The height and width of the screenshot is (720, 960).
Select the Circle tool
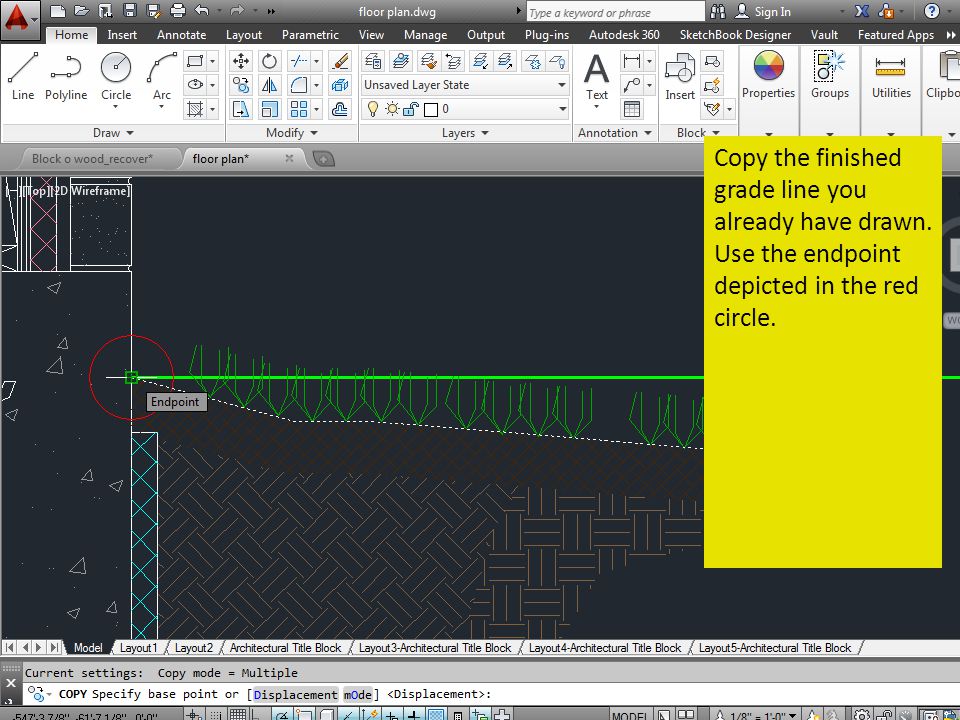[x=116, y=77]
